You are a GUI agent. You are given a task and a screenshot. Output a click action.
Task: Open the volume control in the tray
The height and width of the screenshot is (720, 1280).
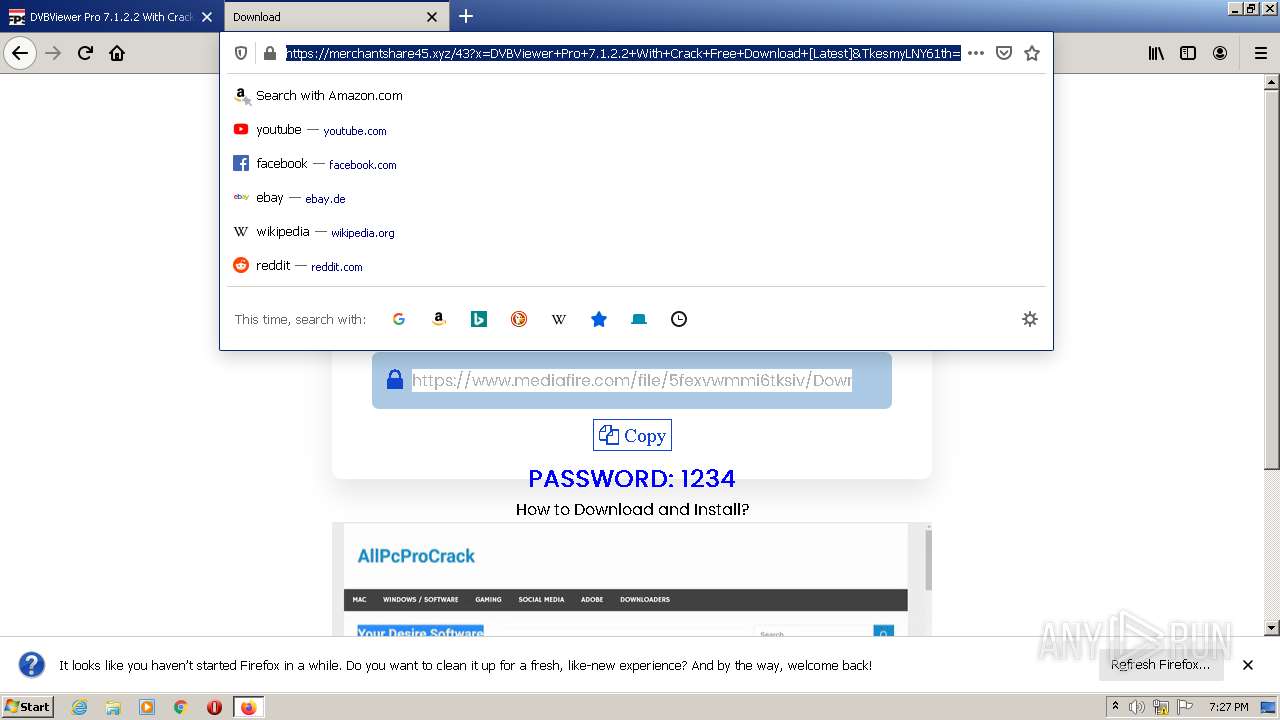coord(1137,707)
